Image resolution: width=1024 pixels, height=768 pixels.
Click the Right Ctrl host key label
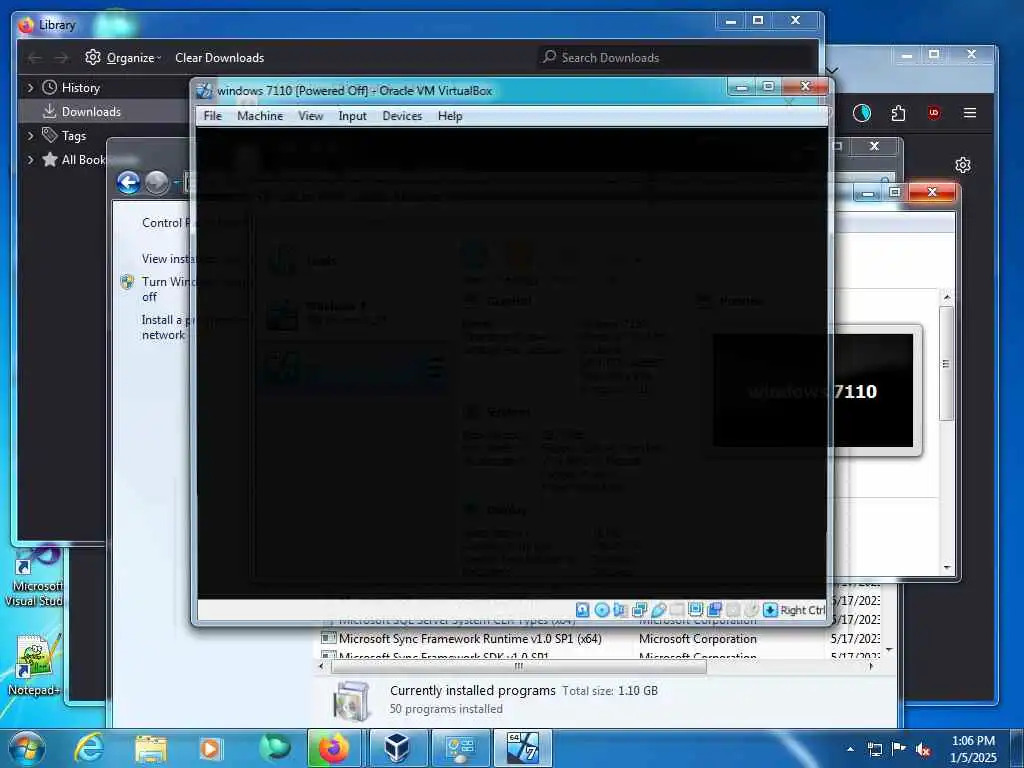click(x=803, y=610)
